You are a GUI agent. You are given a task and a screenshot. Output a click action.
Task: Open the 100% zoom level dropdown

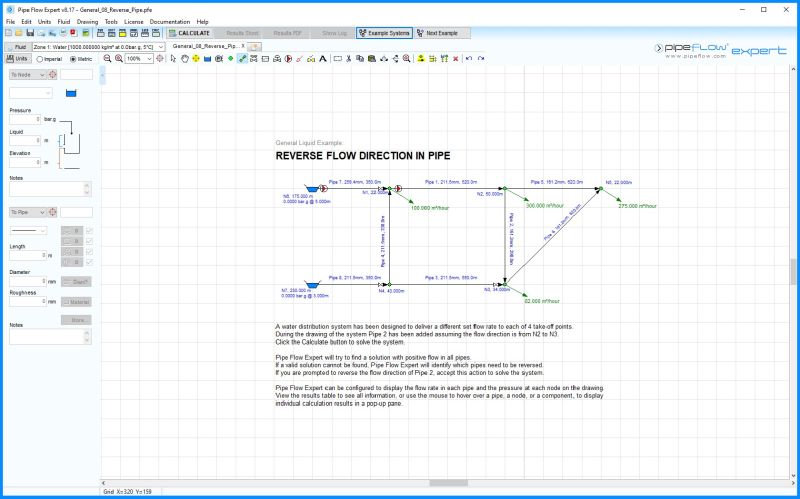click(139, 59)
